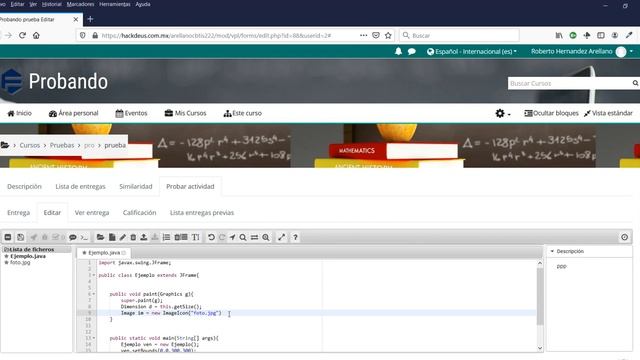Switch to the Descripción tab
The height and width of the screenshot is (360, 640).
tap(24, 187)
